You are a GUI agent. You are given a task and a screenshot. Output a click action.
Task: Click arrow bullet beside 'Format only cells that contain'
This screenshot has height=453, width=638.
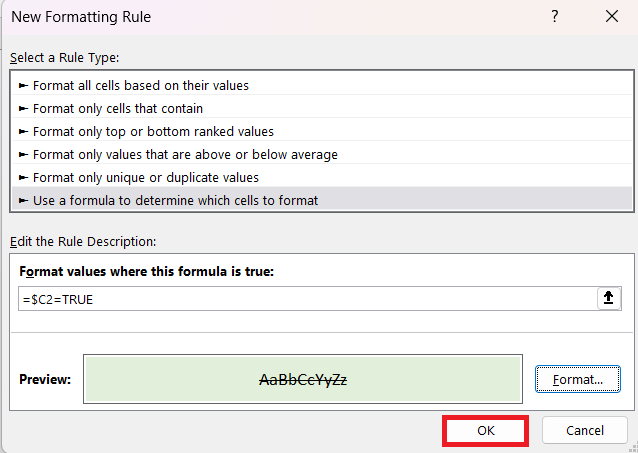(x=24, y=109)
